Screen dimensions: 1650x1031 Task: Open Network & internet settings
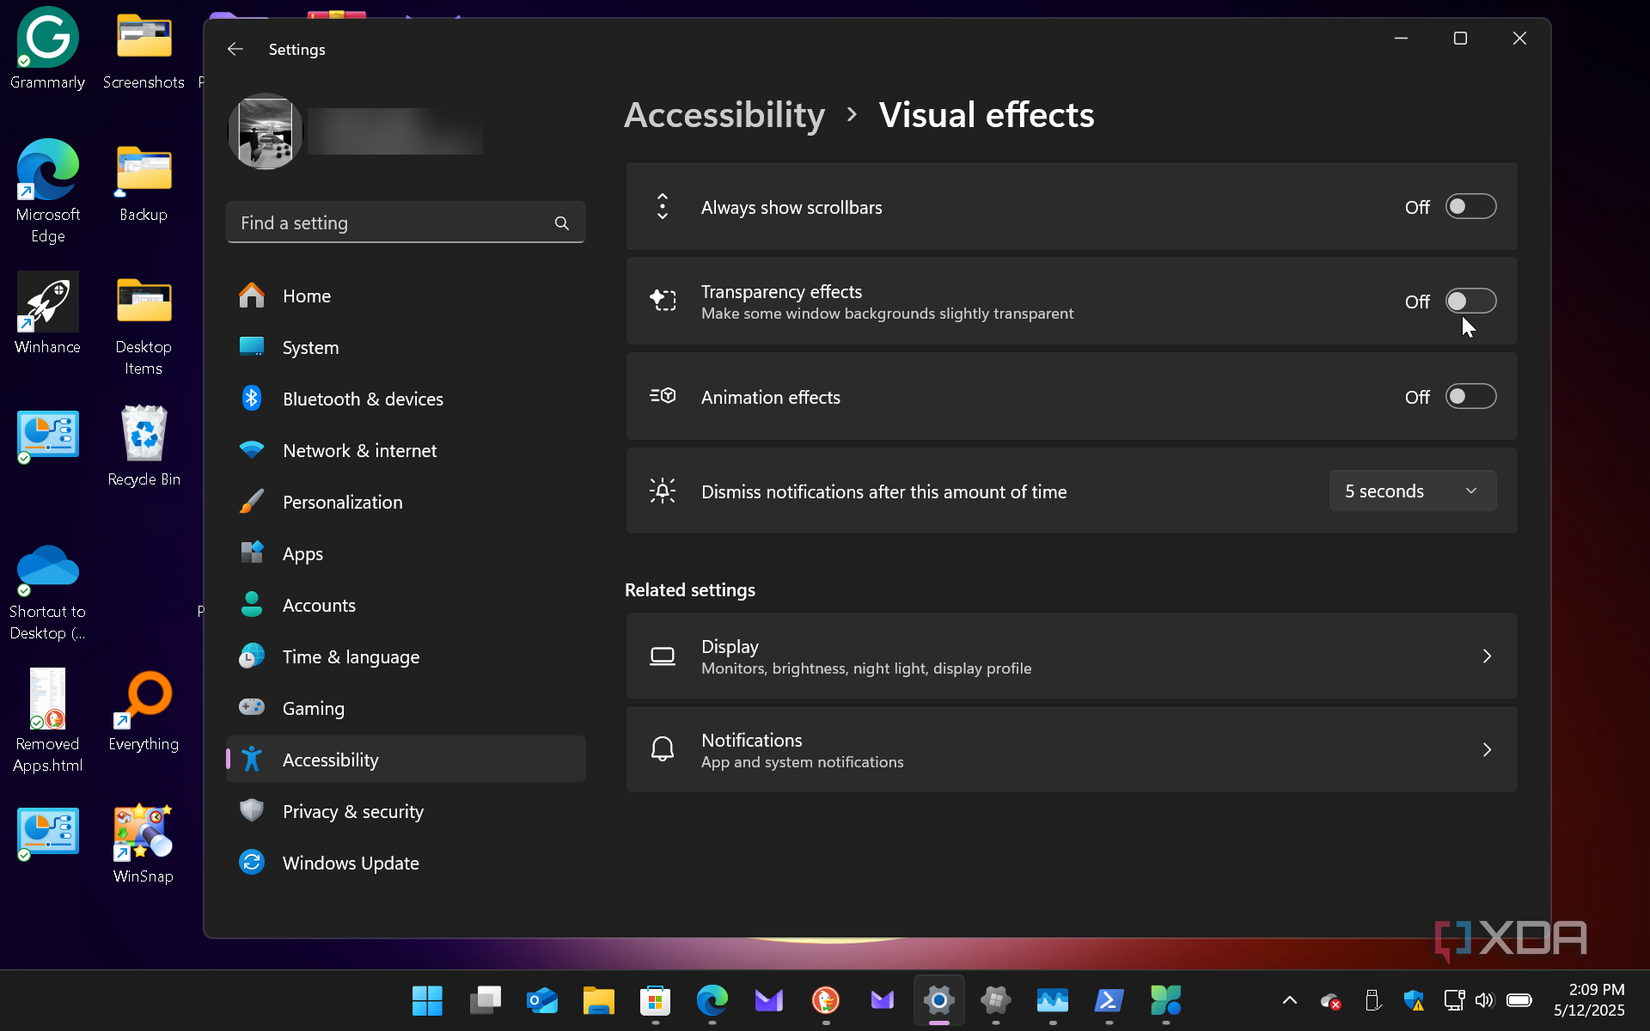pos(359,450)
